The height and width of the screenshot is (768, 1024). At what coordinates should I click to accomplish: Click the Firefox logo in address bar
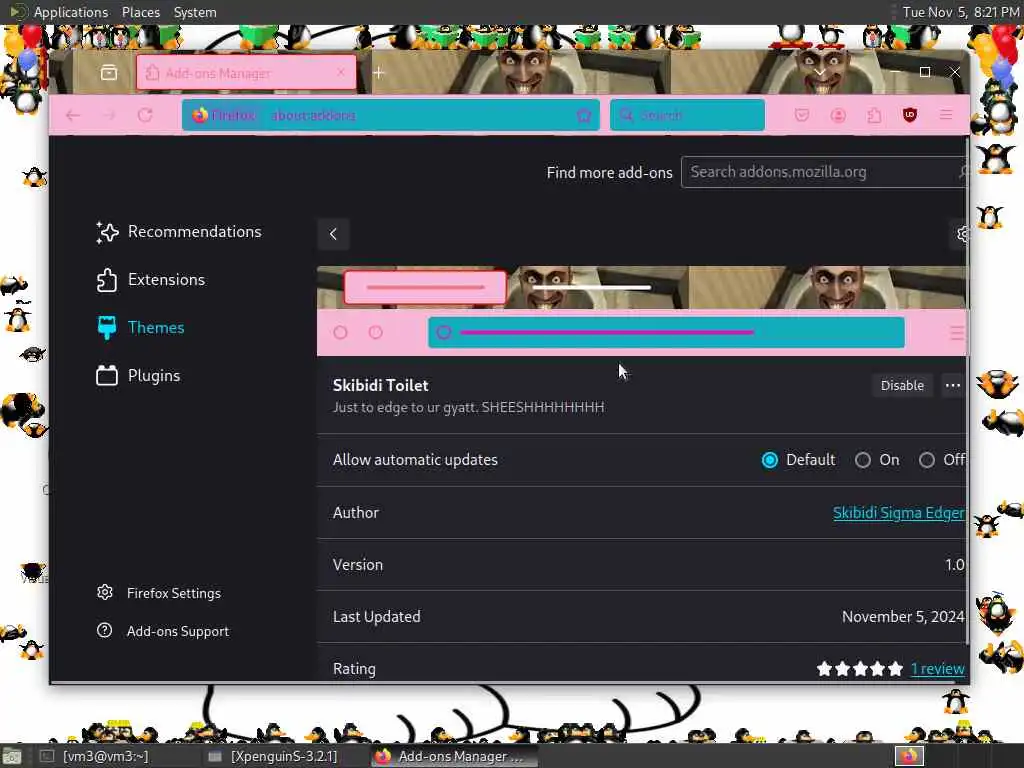[x=200, y=115]
